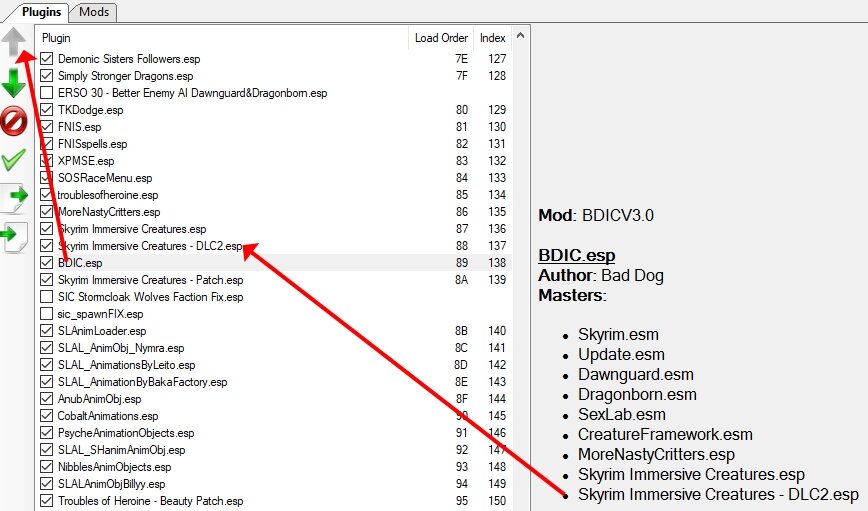Viewport: 868px width, 511px height.
Task: Select PsycheAnimationObjects.esp plugin
Action: pos(274,433)
